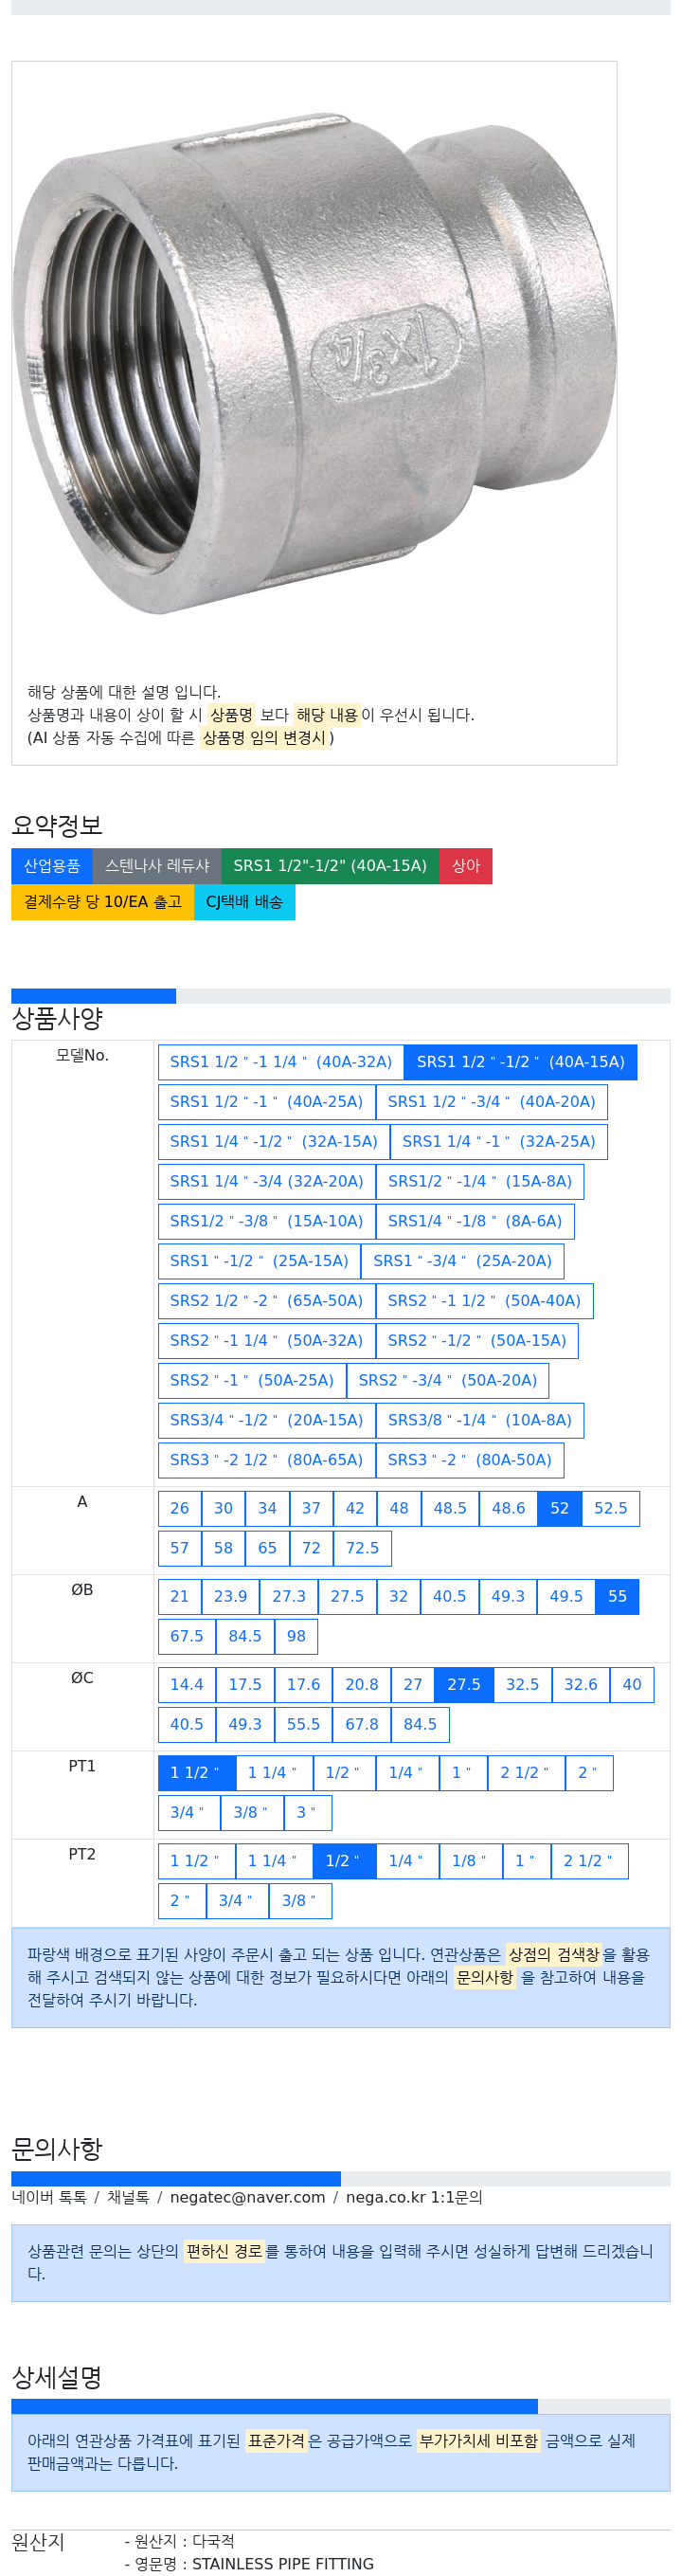Click the reducer socket product image
682x2576 pixels.
314,366
